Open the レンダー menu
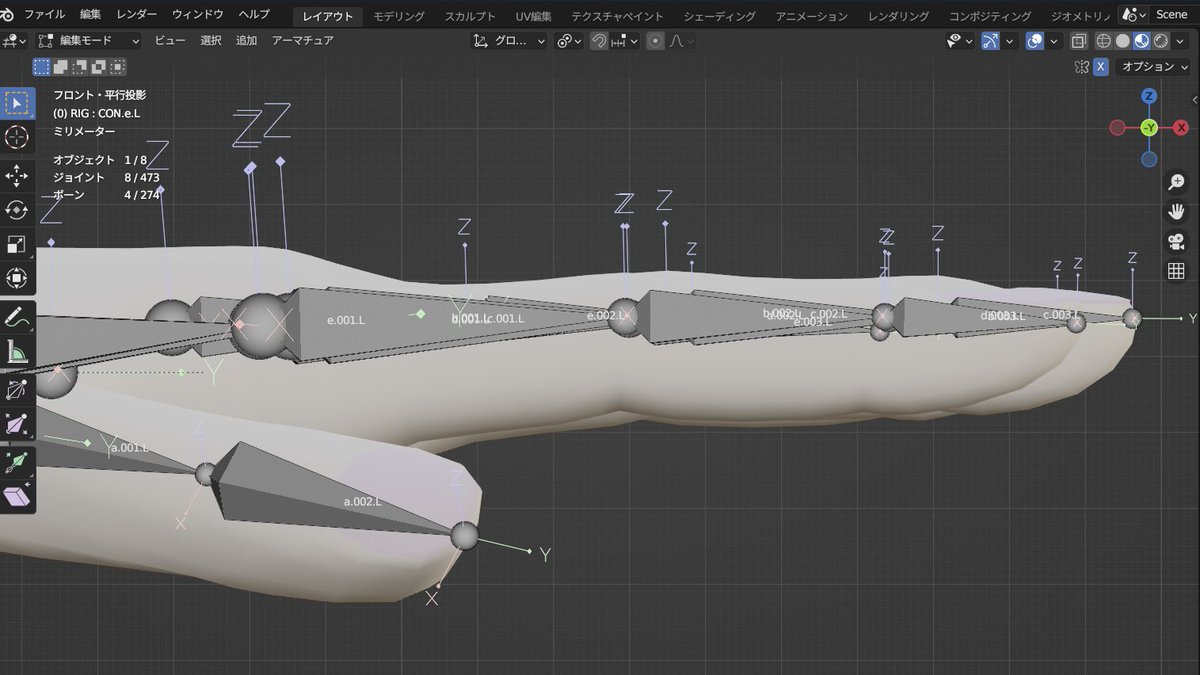Viewport: 1200px width, 675px height. coord(136,15)
